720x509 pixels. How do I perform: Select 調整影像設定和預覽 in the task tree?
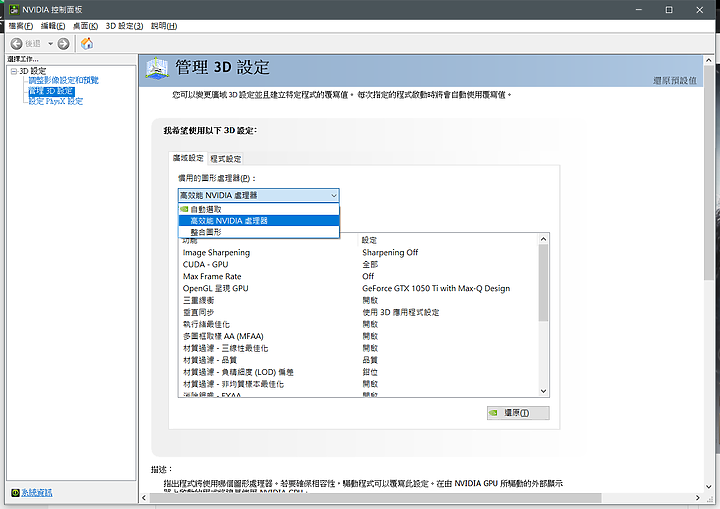coord(63,80)
